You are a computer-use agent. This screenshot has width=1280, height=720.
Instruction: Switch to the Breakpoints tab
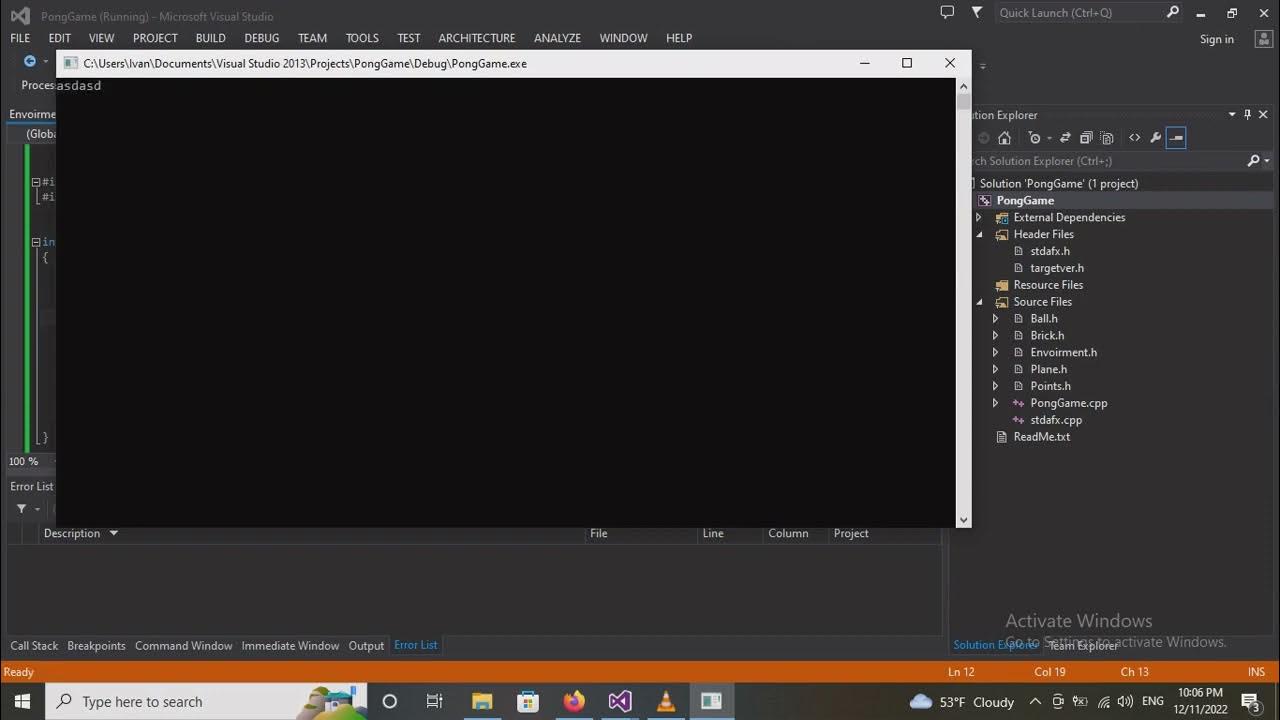tap(96, 646)
